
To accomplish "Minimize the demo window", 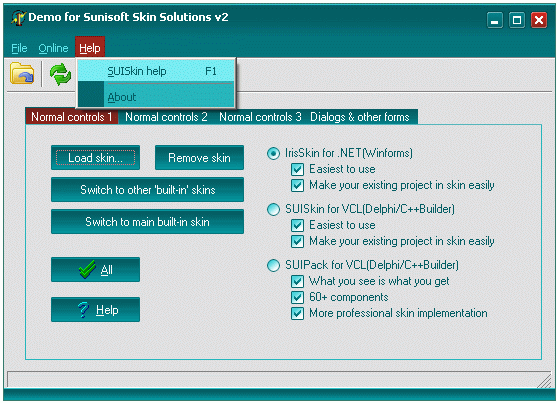I will tap(494, 20).
